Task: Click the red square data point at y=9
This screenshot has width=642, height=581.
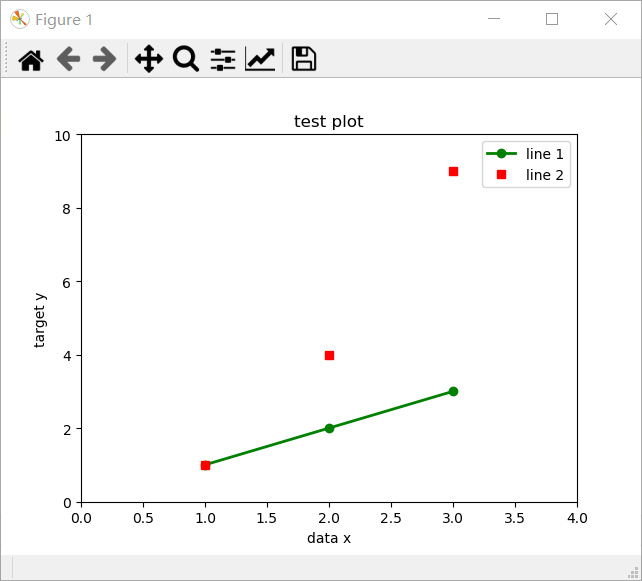Action: point(453,172)
